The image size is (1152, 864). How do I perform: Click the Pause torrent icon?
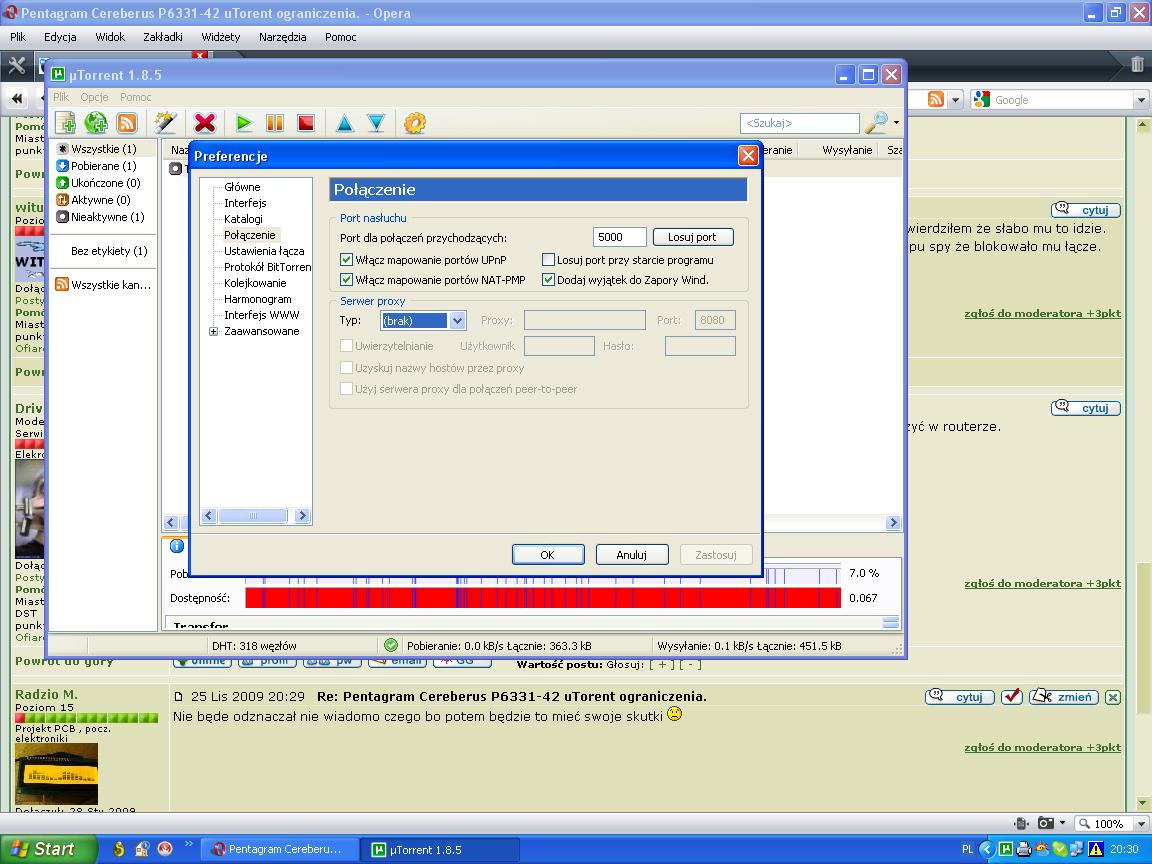pos(275,123)
